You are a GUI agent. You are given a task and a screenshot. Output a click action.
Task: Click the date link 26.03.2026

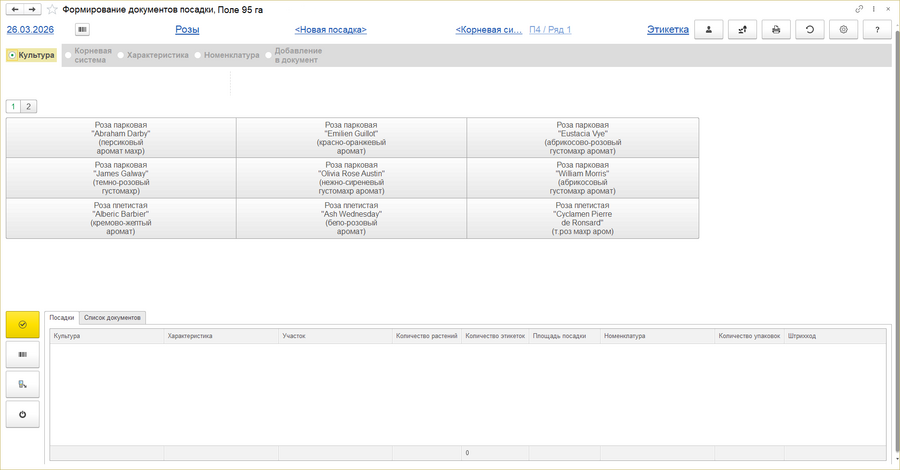tap(30, 30)
